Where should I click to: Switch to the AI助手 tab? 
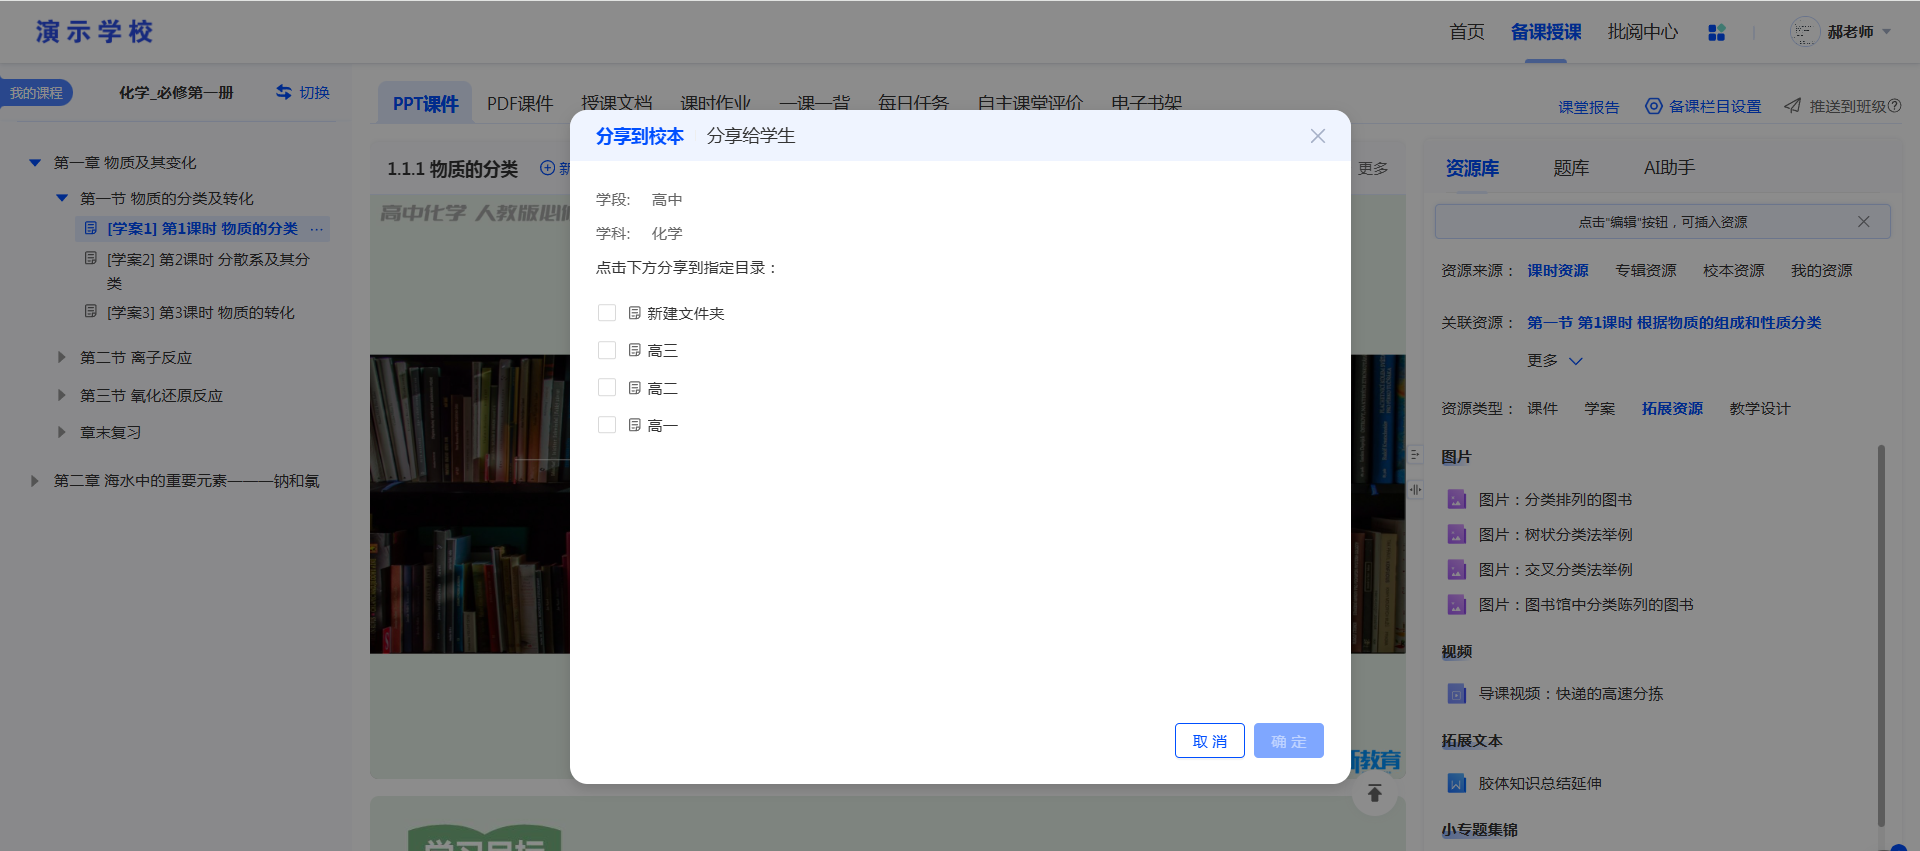(x=1669, y=168)
